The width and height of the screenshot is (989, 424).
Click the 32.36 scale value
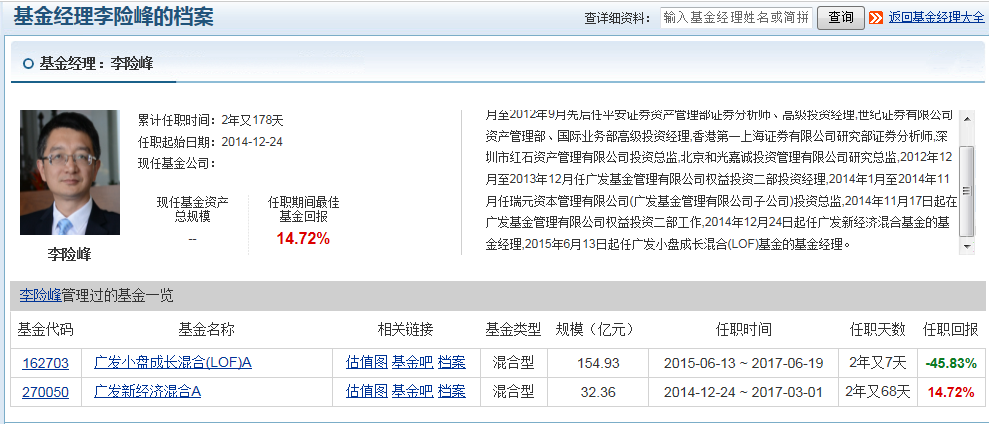coord(598,392)
